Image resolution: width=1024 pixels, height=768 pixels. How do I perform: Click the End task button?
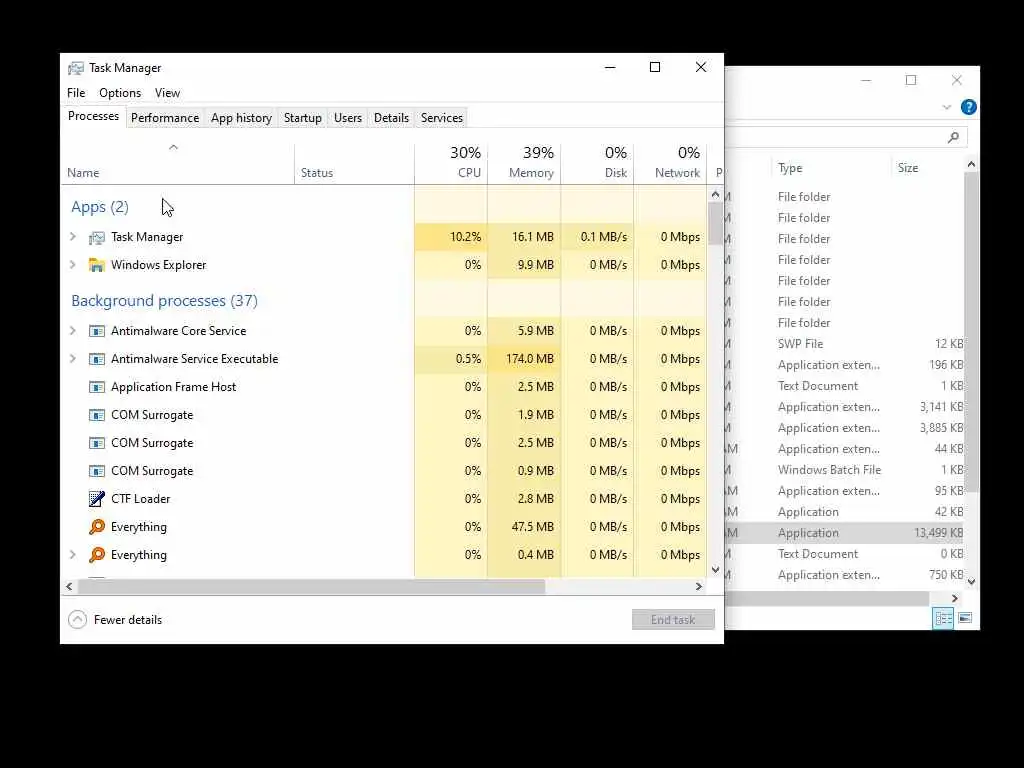click(673, 620)
